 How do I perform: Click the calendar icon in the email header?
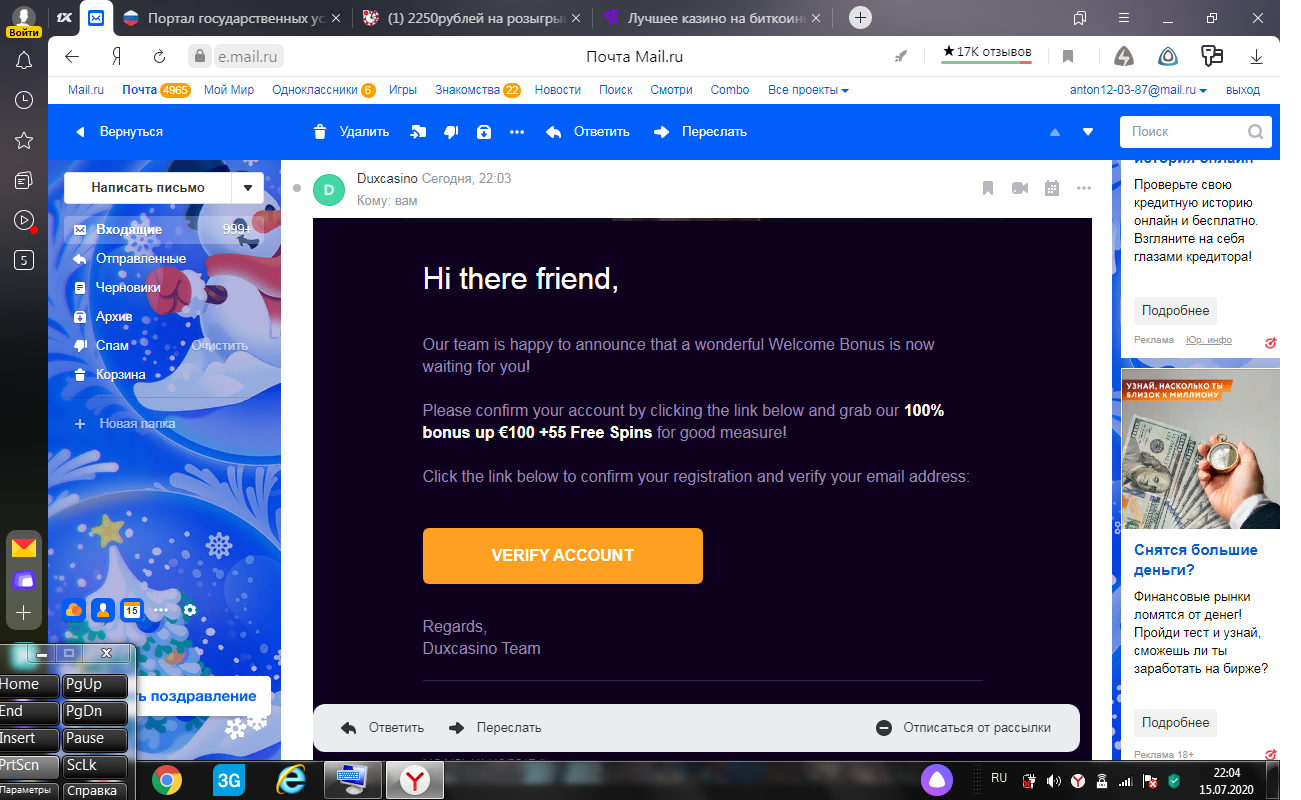pyautogui.click(x=1052, y=188)
